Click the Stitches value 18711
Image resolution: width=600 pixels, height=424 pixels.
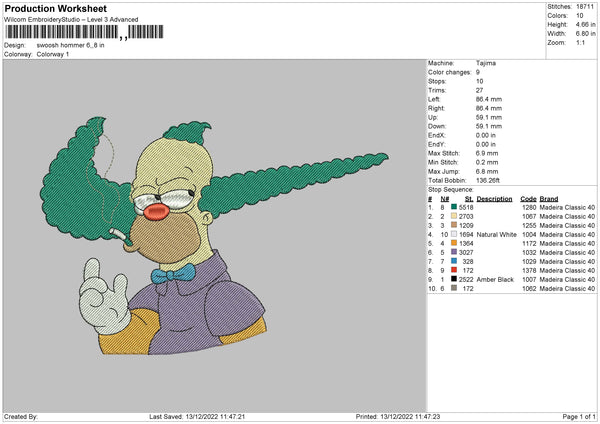(x=585, y=7)
